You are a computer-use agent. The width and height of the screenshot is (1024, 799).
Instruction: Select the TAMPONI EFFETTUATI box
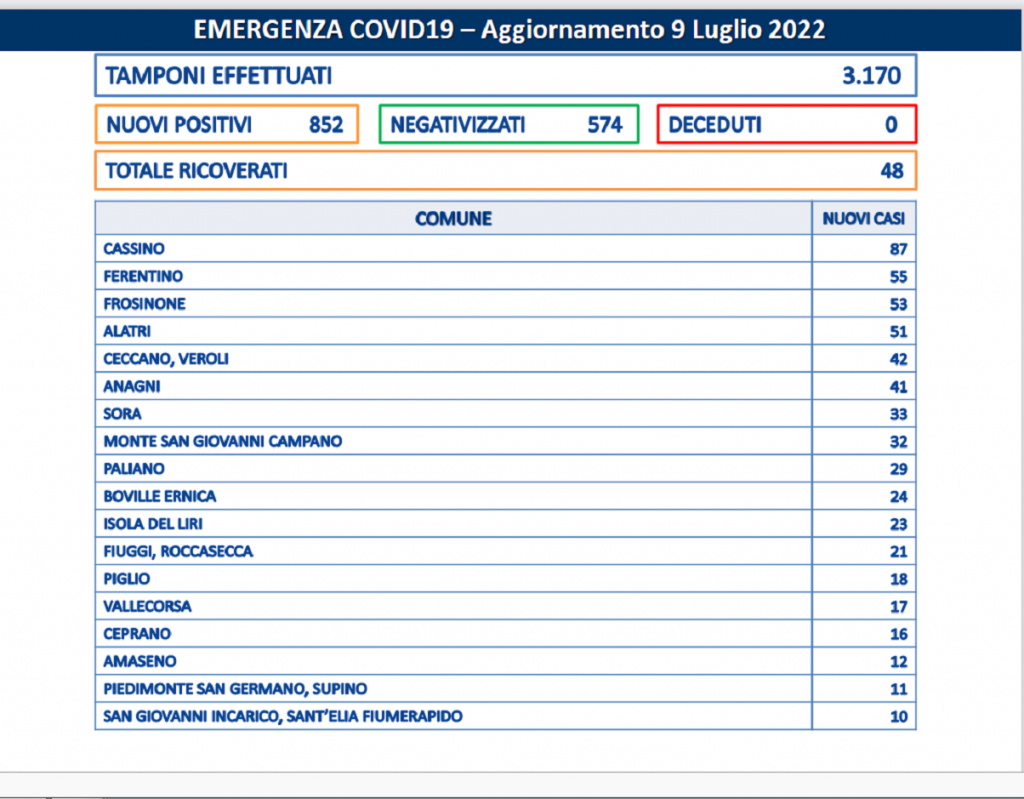tap(505, 76)
